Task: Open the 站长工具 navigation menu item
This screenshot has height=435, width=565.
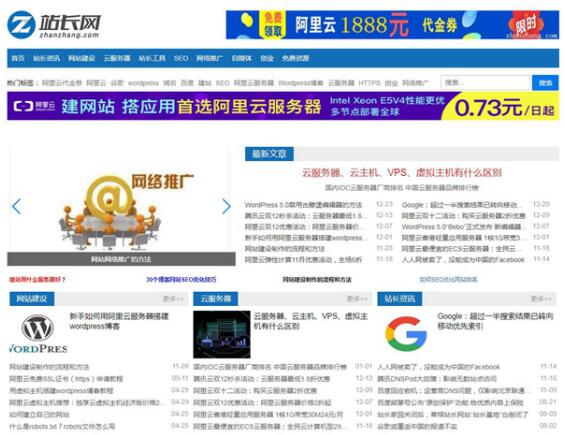Action: [x=152, y=58]
